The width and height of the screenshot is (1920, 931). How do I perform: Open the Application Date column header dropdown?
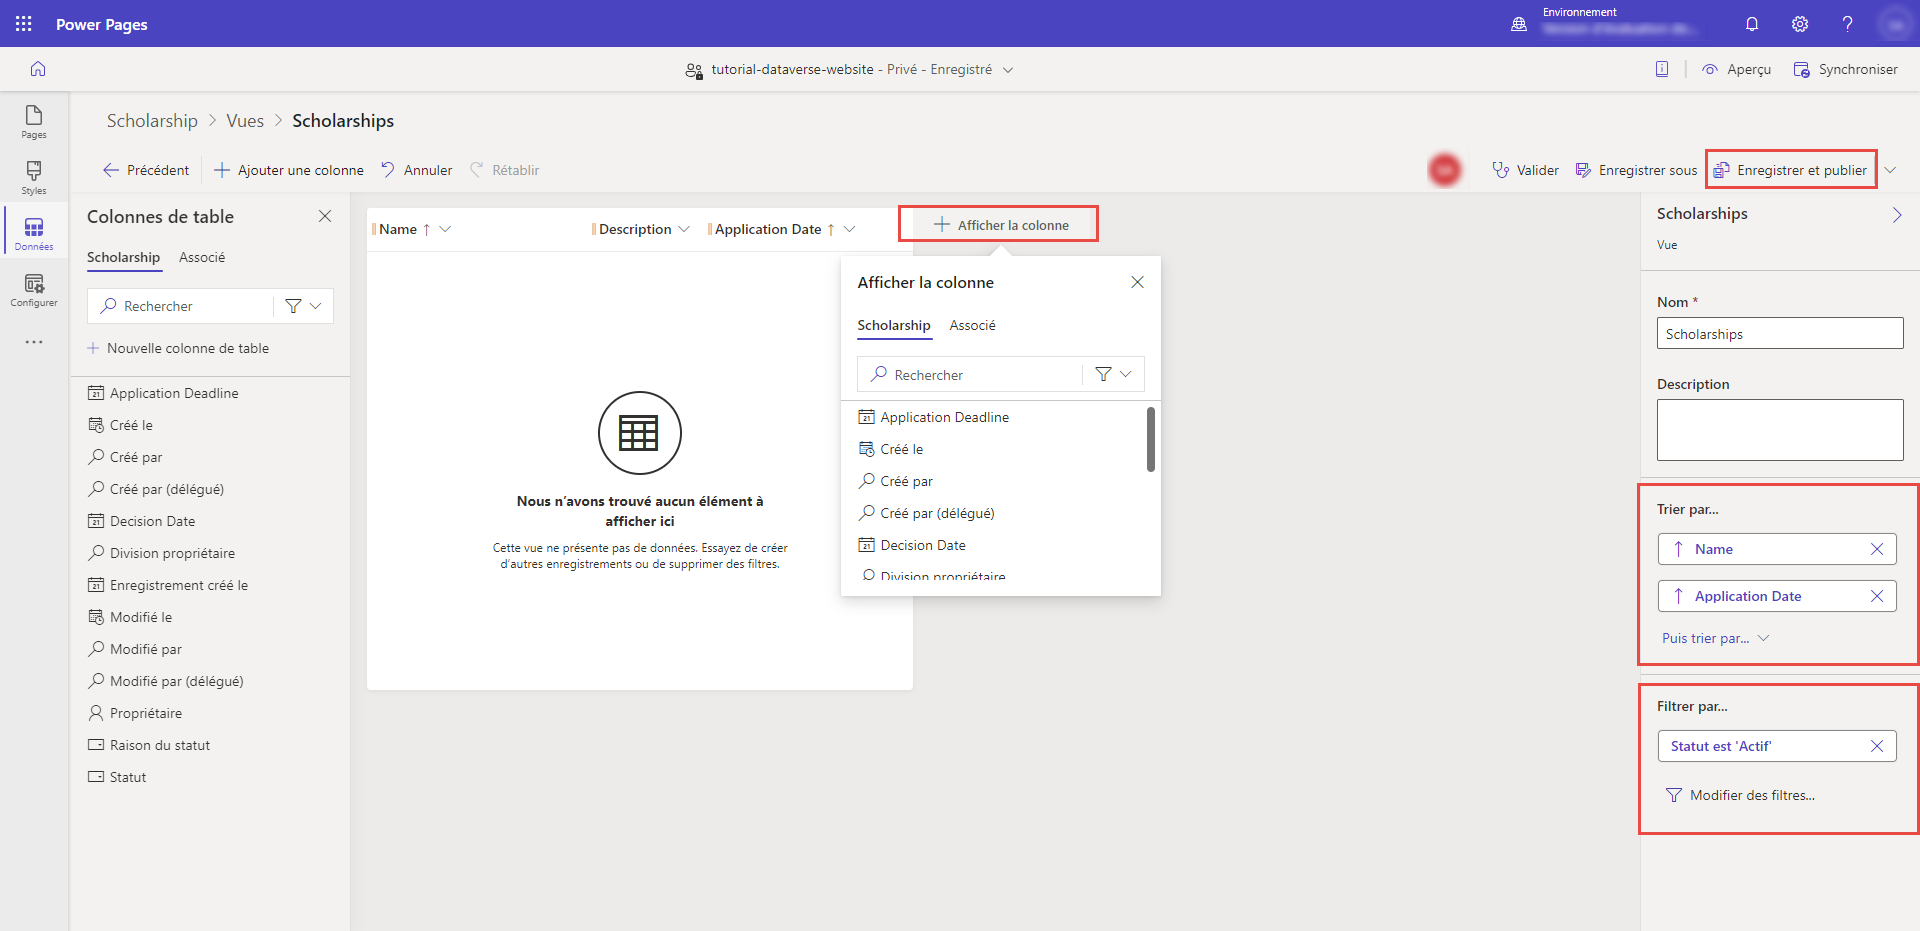coord(850,229)
